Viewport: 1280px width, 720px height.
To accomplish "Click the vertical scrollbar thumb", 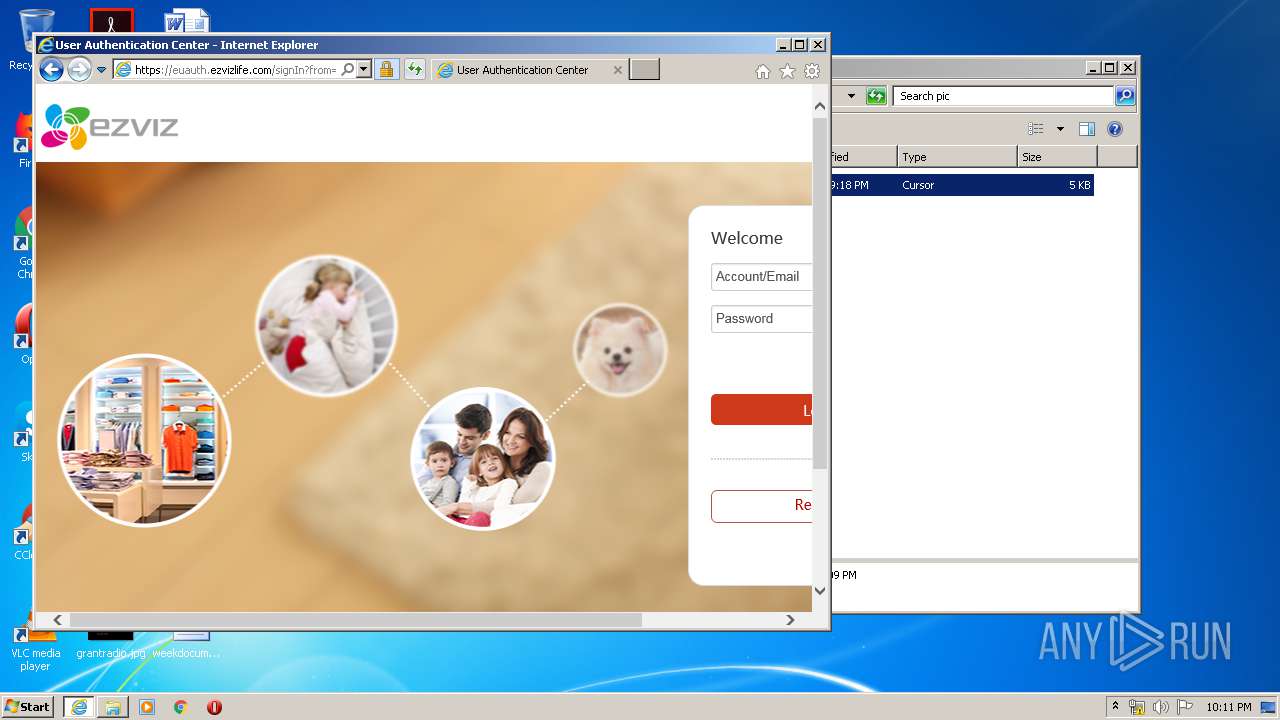I will tap(820, 293).
